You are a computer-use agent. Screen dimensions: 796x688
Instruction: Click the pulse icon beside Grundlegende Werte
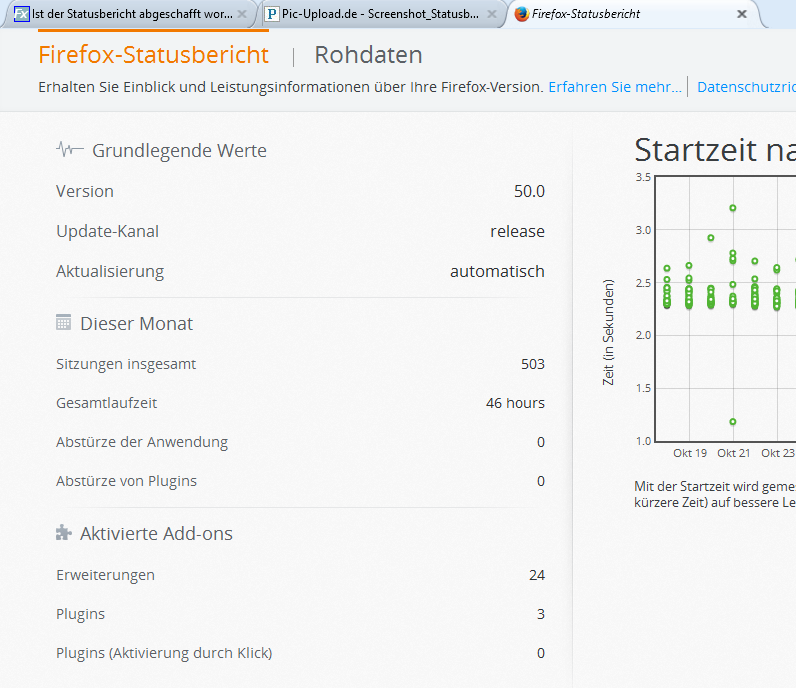point(69,150)
